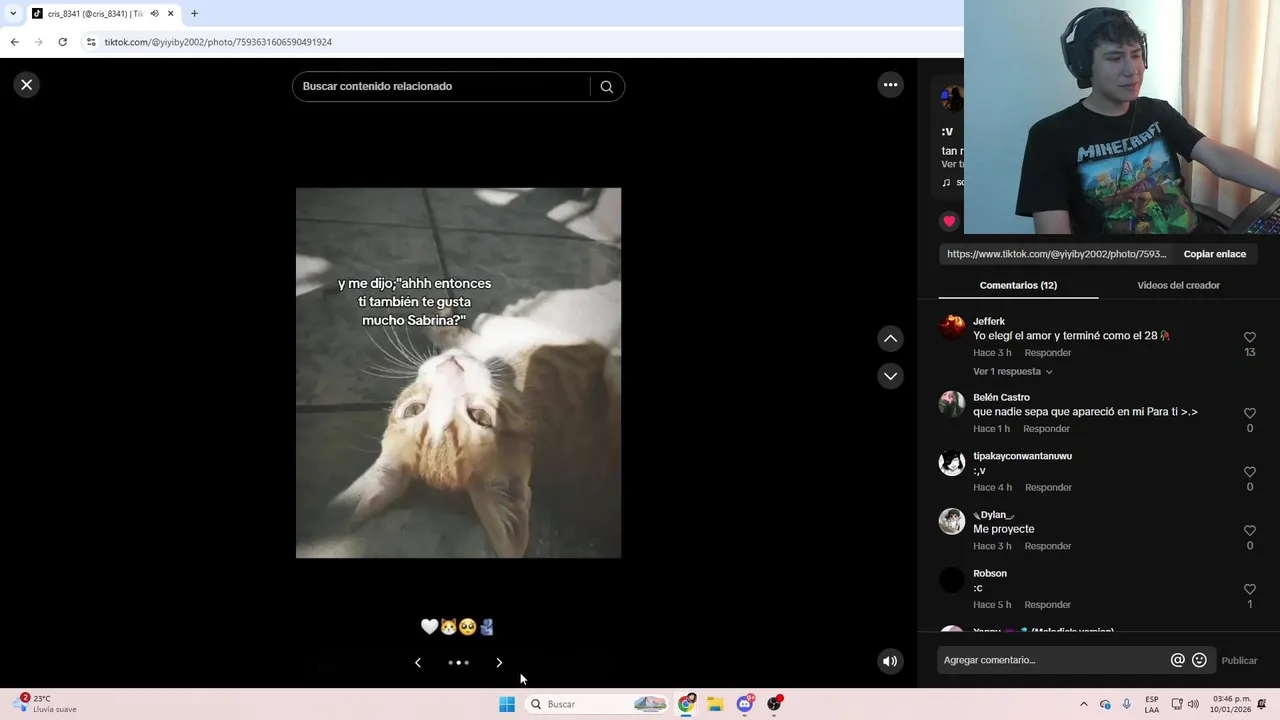Reload the page with the refresh icon
The height and width of the screenshot is (720, 1280).
(x=62, y=42)
